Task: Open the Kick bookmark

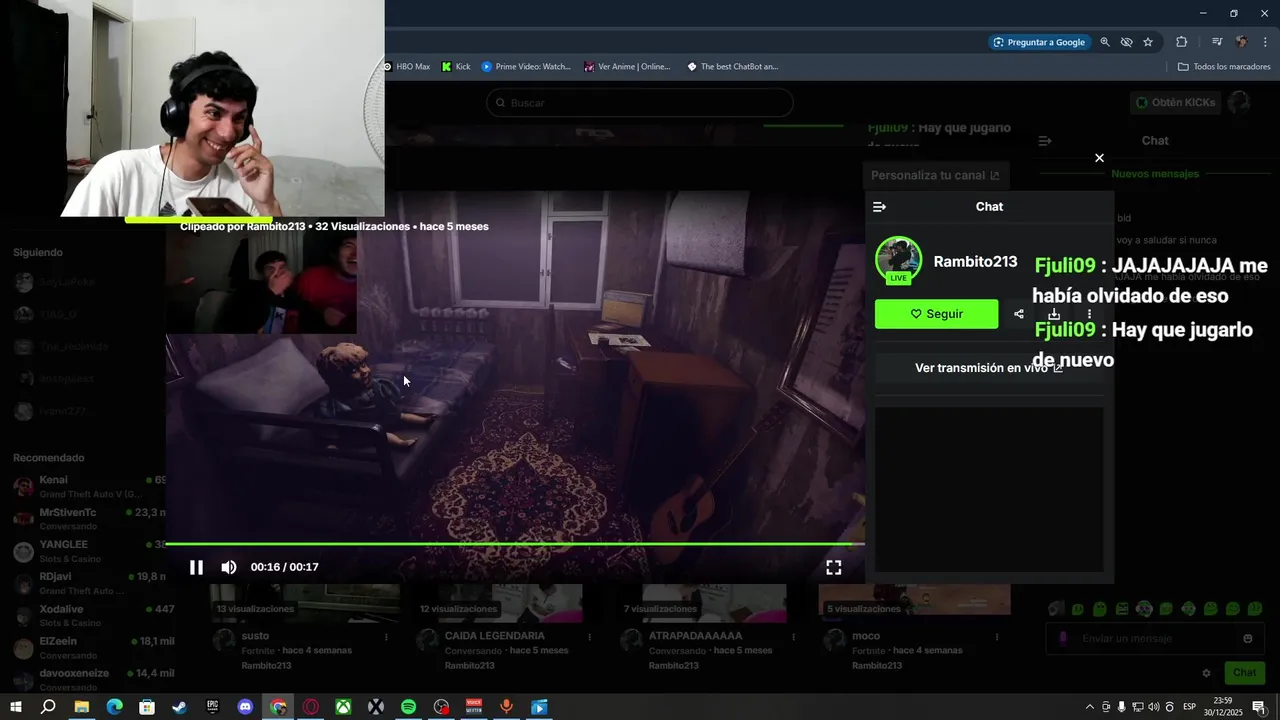Action: [x=456, y=67]
